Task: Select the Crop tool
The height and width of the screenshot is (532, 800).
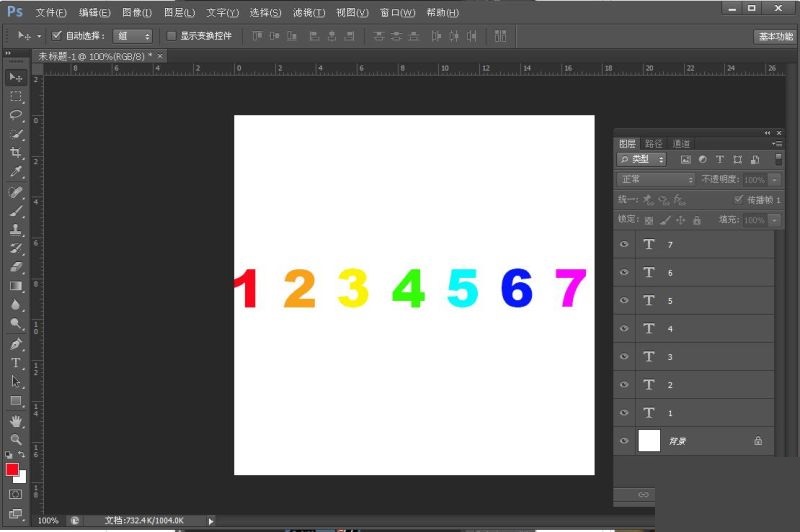Action: (x=16, y=153)
